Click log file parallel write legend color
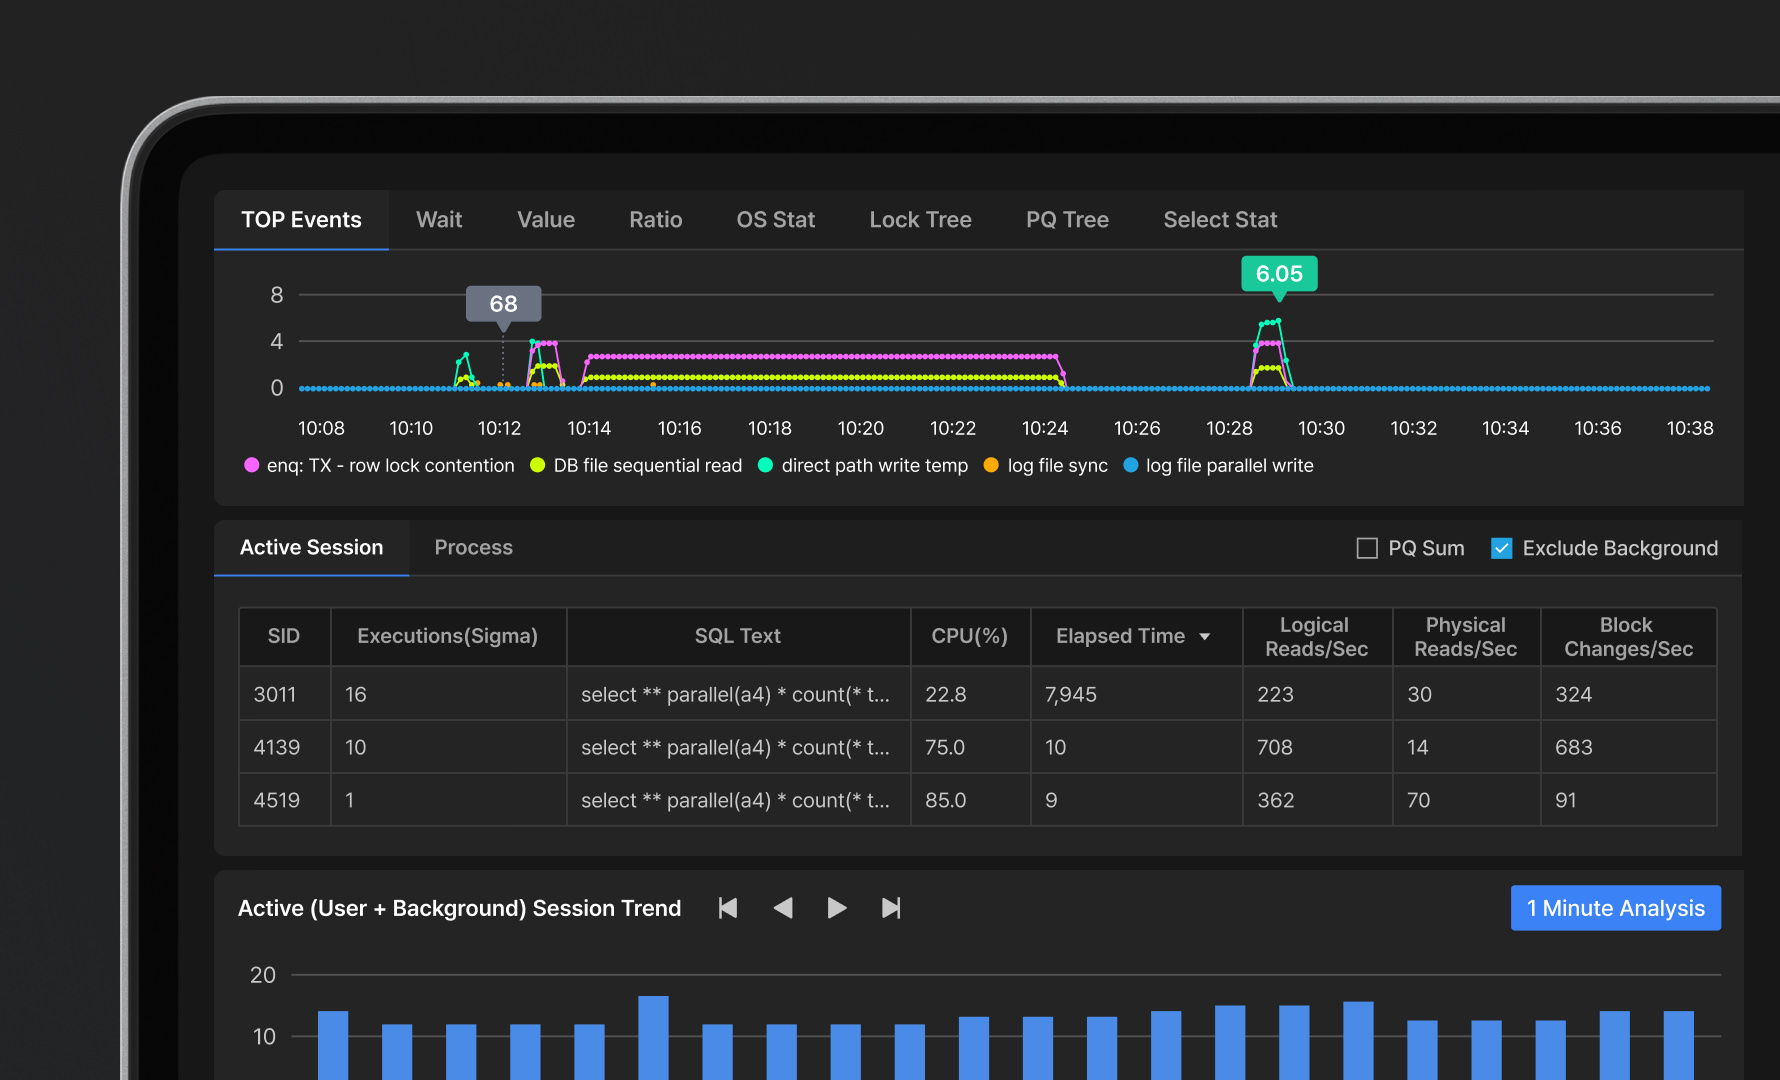The width and height of the screenshot is (1780, 1080). click(1131, 465)
